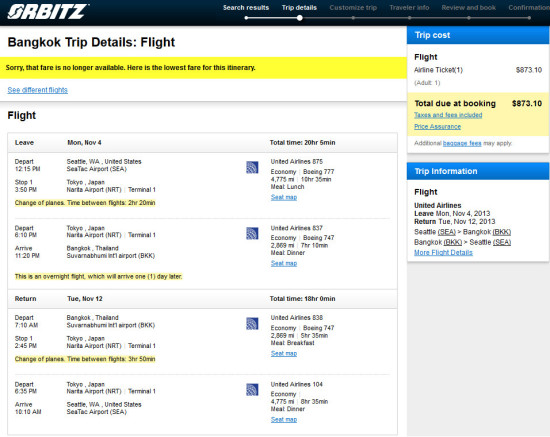Open Seat map for United 837
Screen dimensions: 550x437
284,263
